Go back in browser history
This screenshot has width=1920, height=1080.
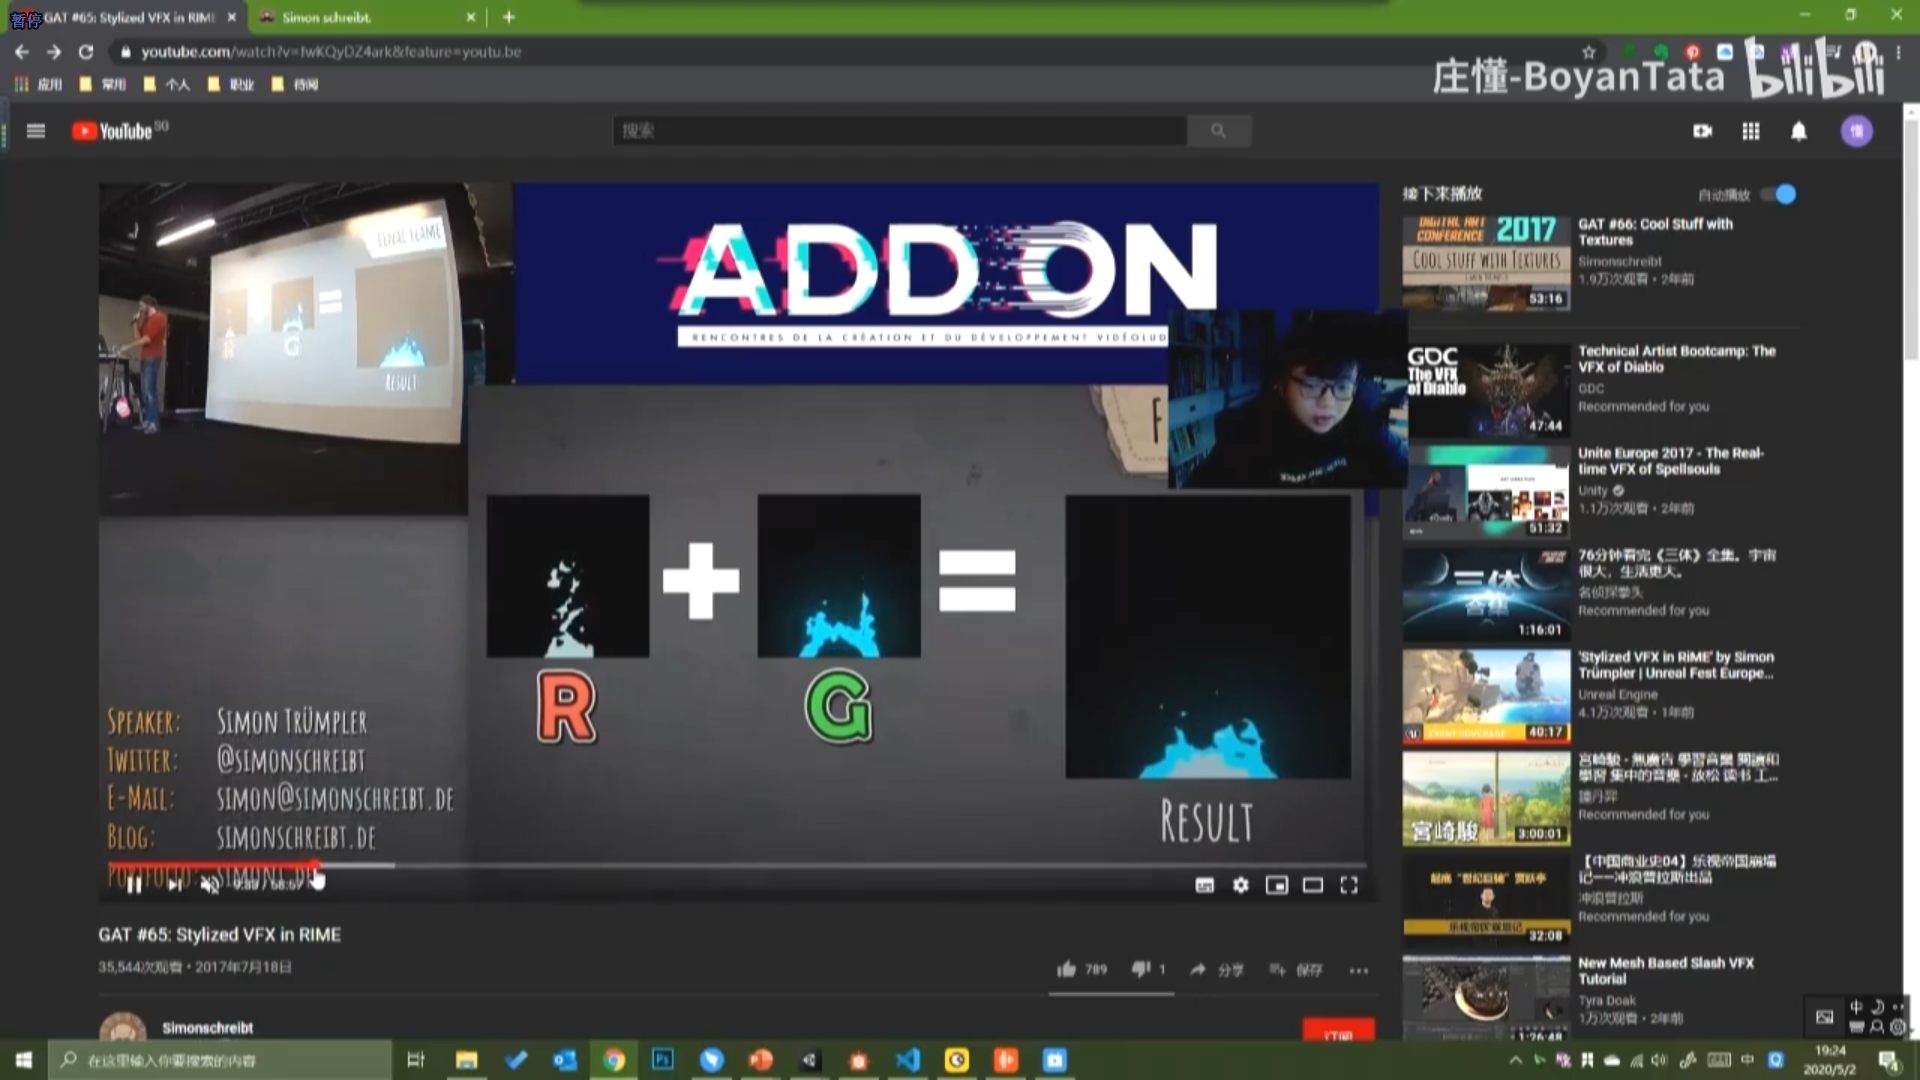tap(22, 52)
